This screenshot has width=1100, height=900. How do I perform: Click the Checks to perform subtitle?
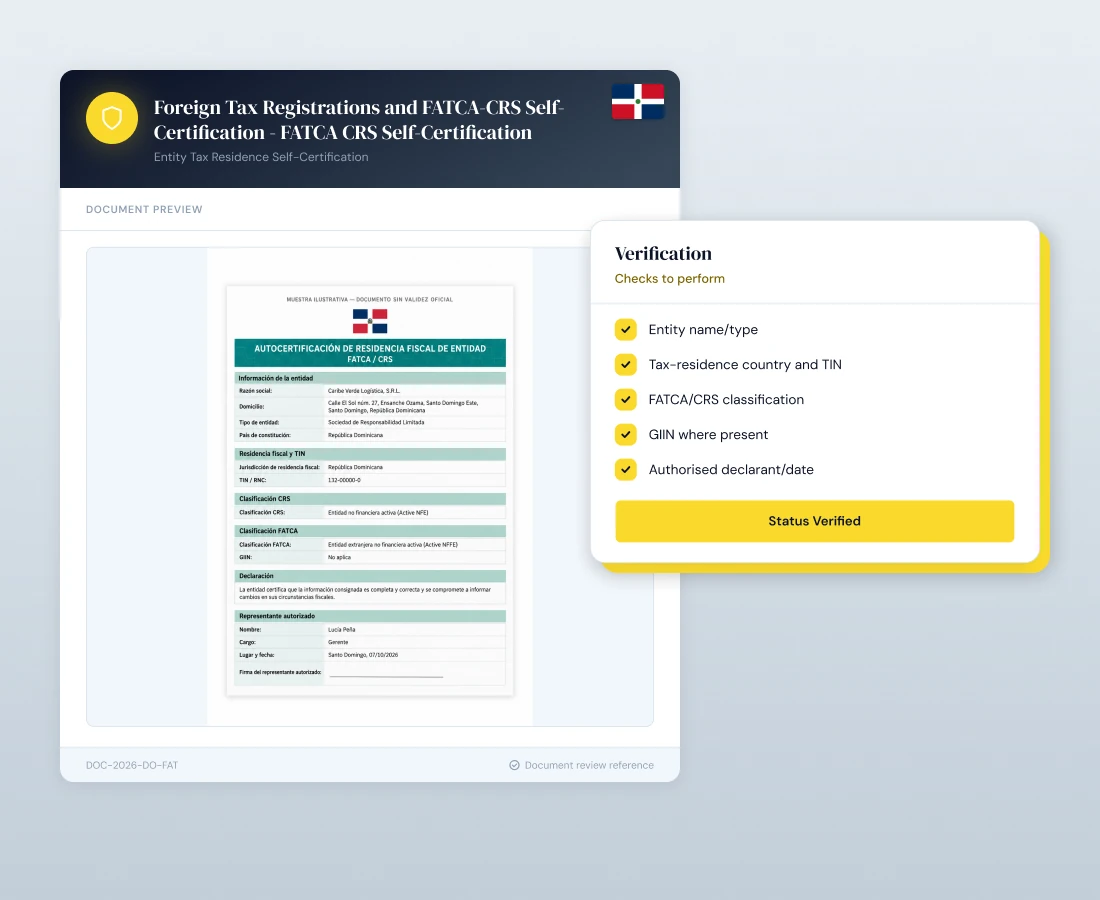pos(669,278)
